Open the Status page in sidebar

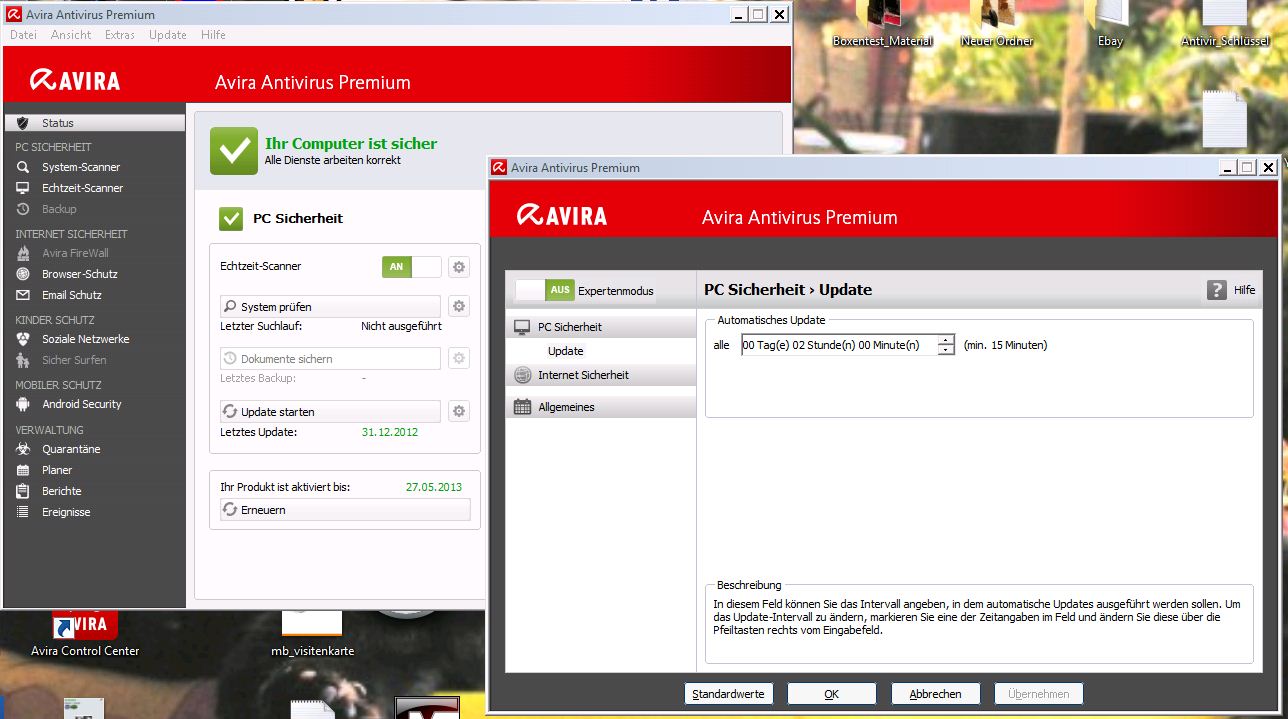pyautogui.click(x=94, y=123)
